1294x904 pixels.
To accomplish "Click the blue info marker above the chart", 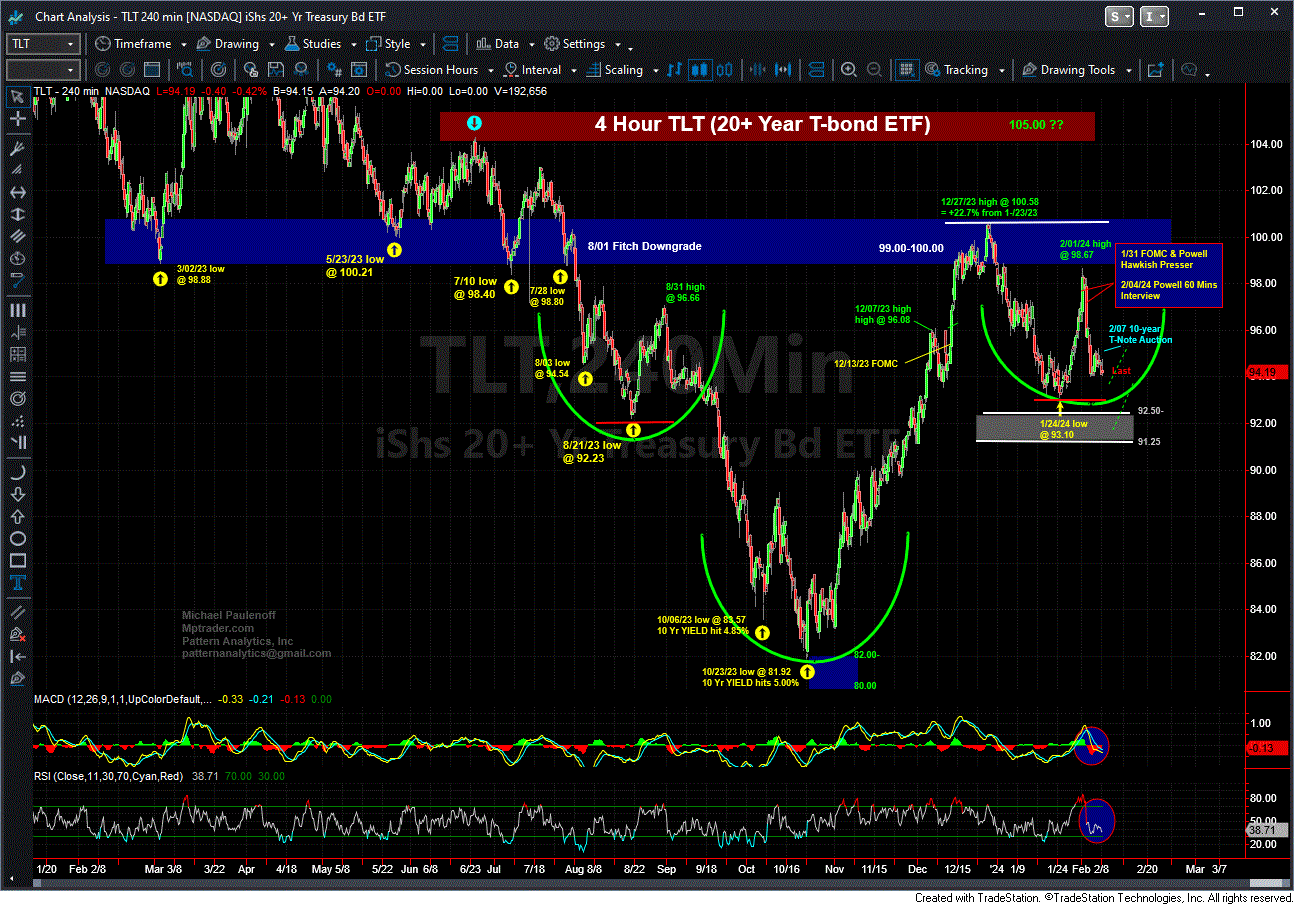I will point(475,123).
